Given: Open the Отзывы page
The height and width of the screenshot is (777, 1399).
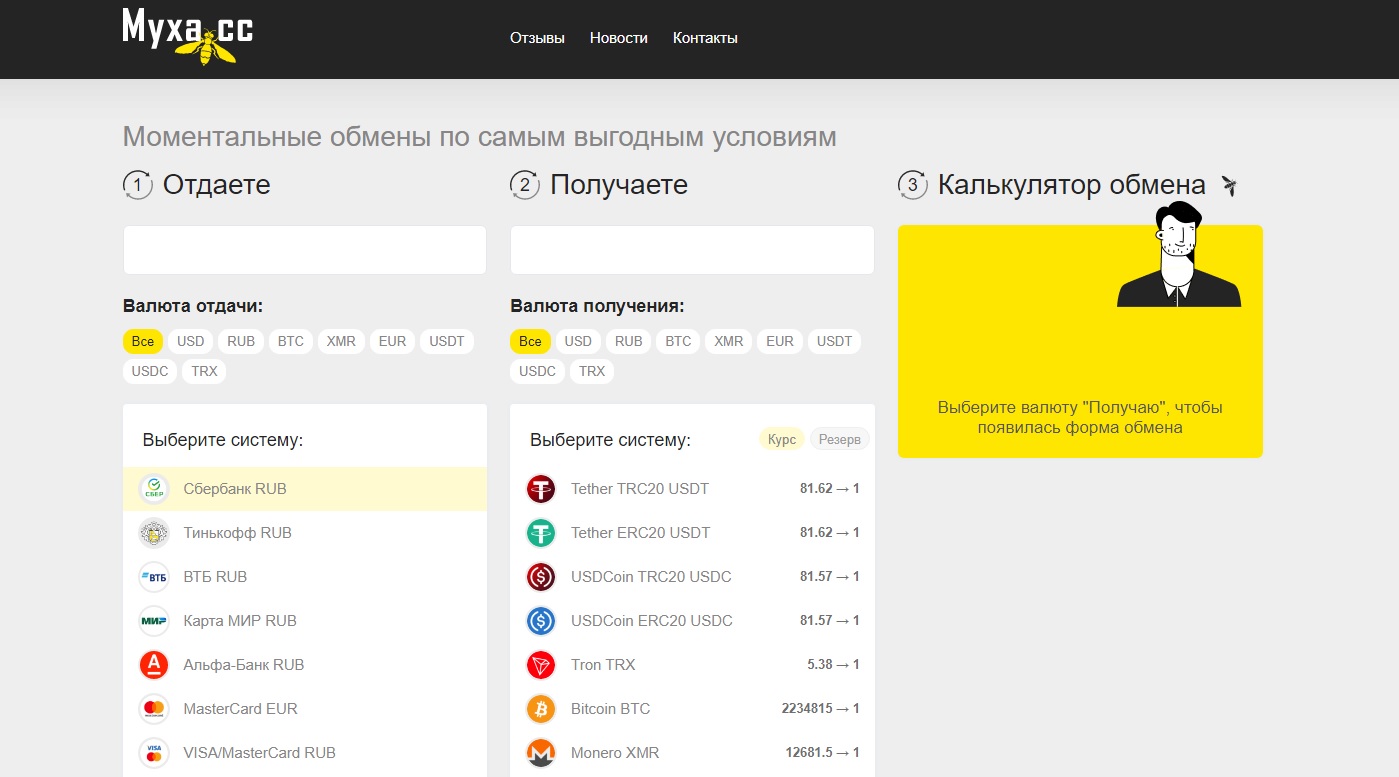Looking at the screenshot, I should pyautogui.click(x=537, y=38).
